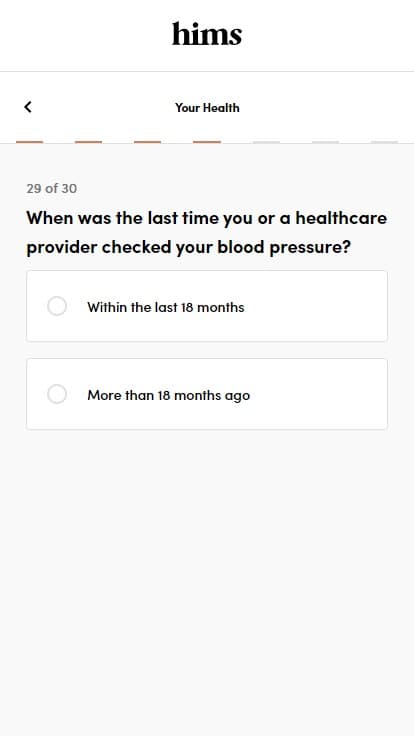Click the third progress bar segment
This screenshot has height=736, width=414.
point(147,142)
